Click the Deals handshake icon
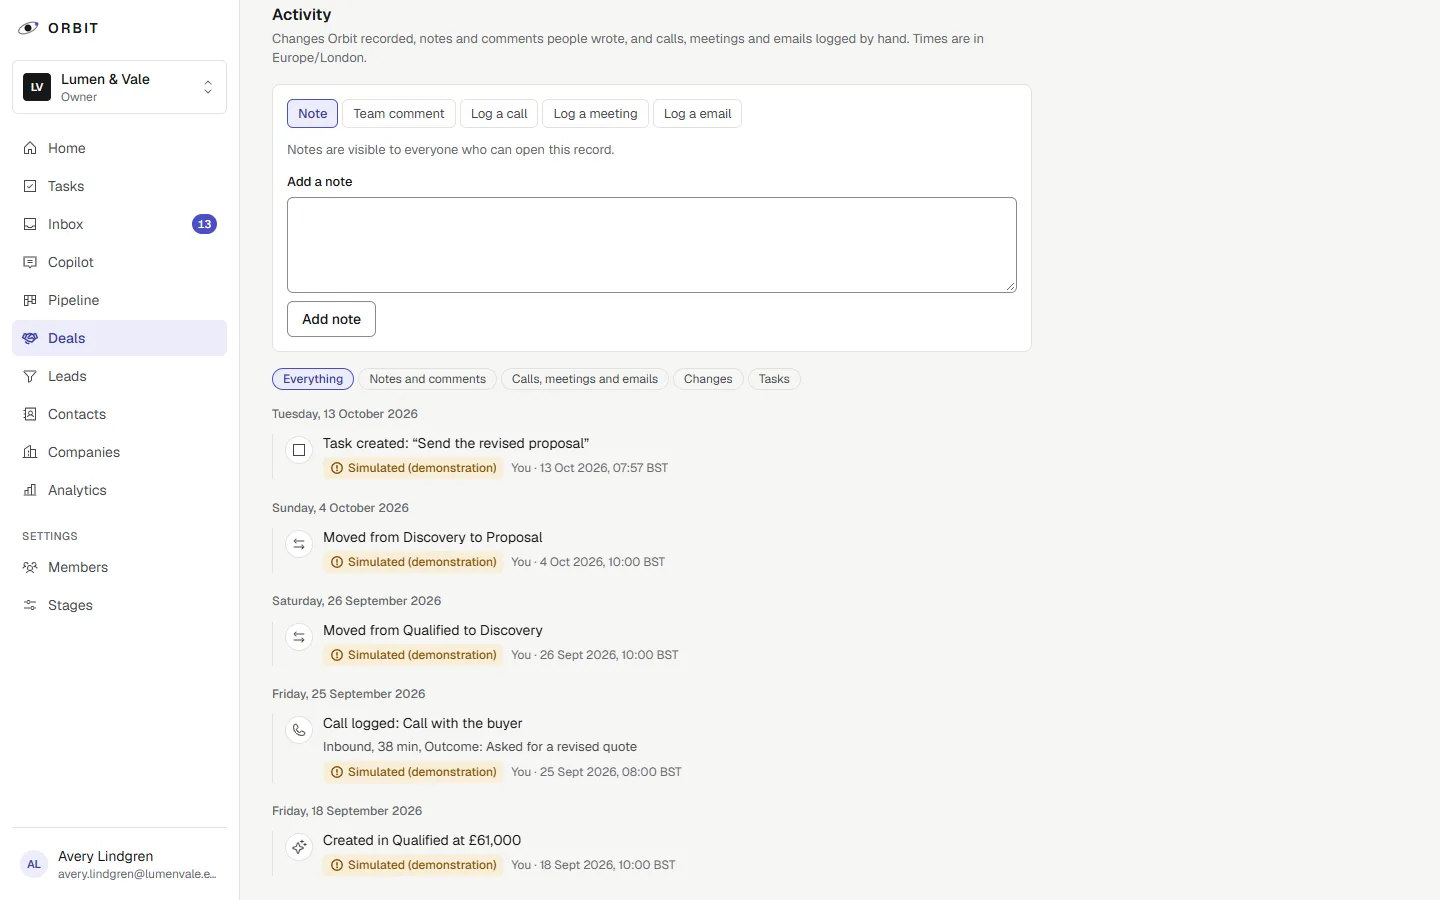1440x900 pixels. [30, 338]
